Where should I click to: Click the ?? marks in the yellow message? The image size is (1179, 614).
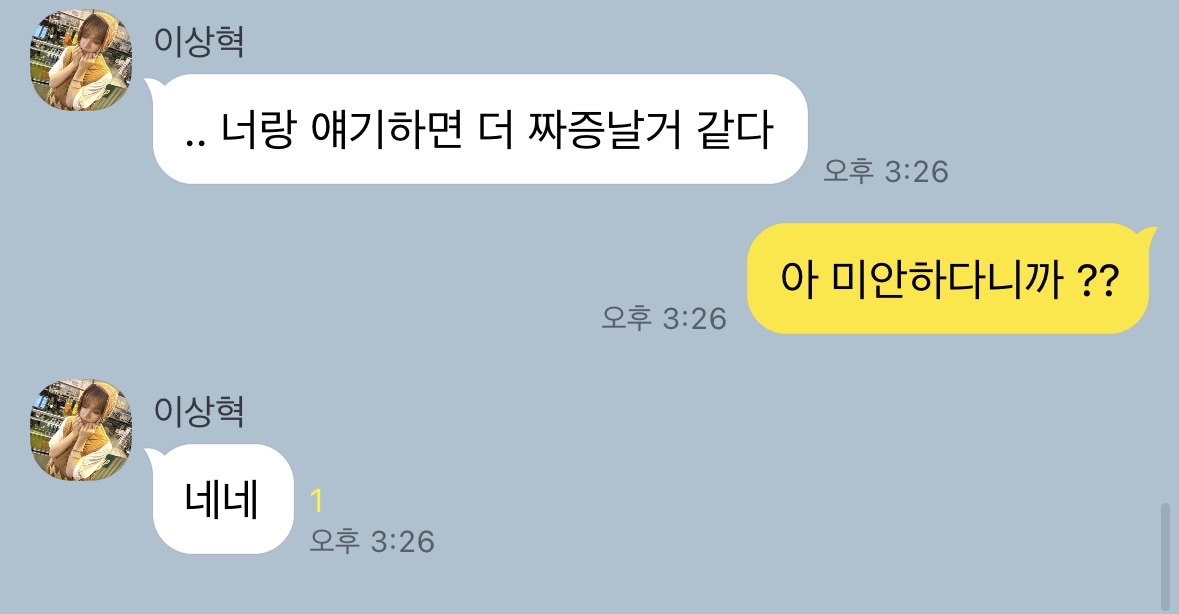(1099, 280)
